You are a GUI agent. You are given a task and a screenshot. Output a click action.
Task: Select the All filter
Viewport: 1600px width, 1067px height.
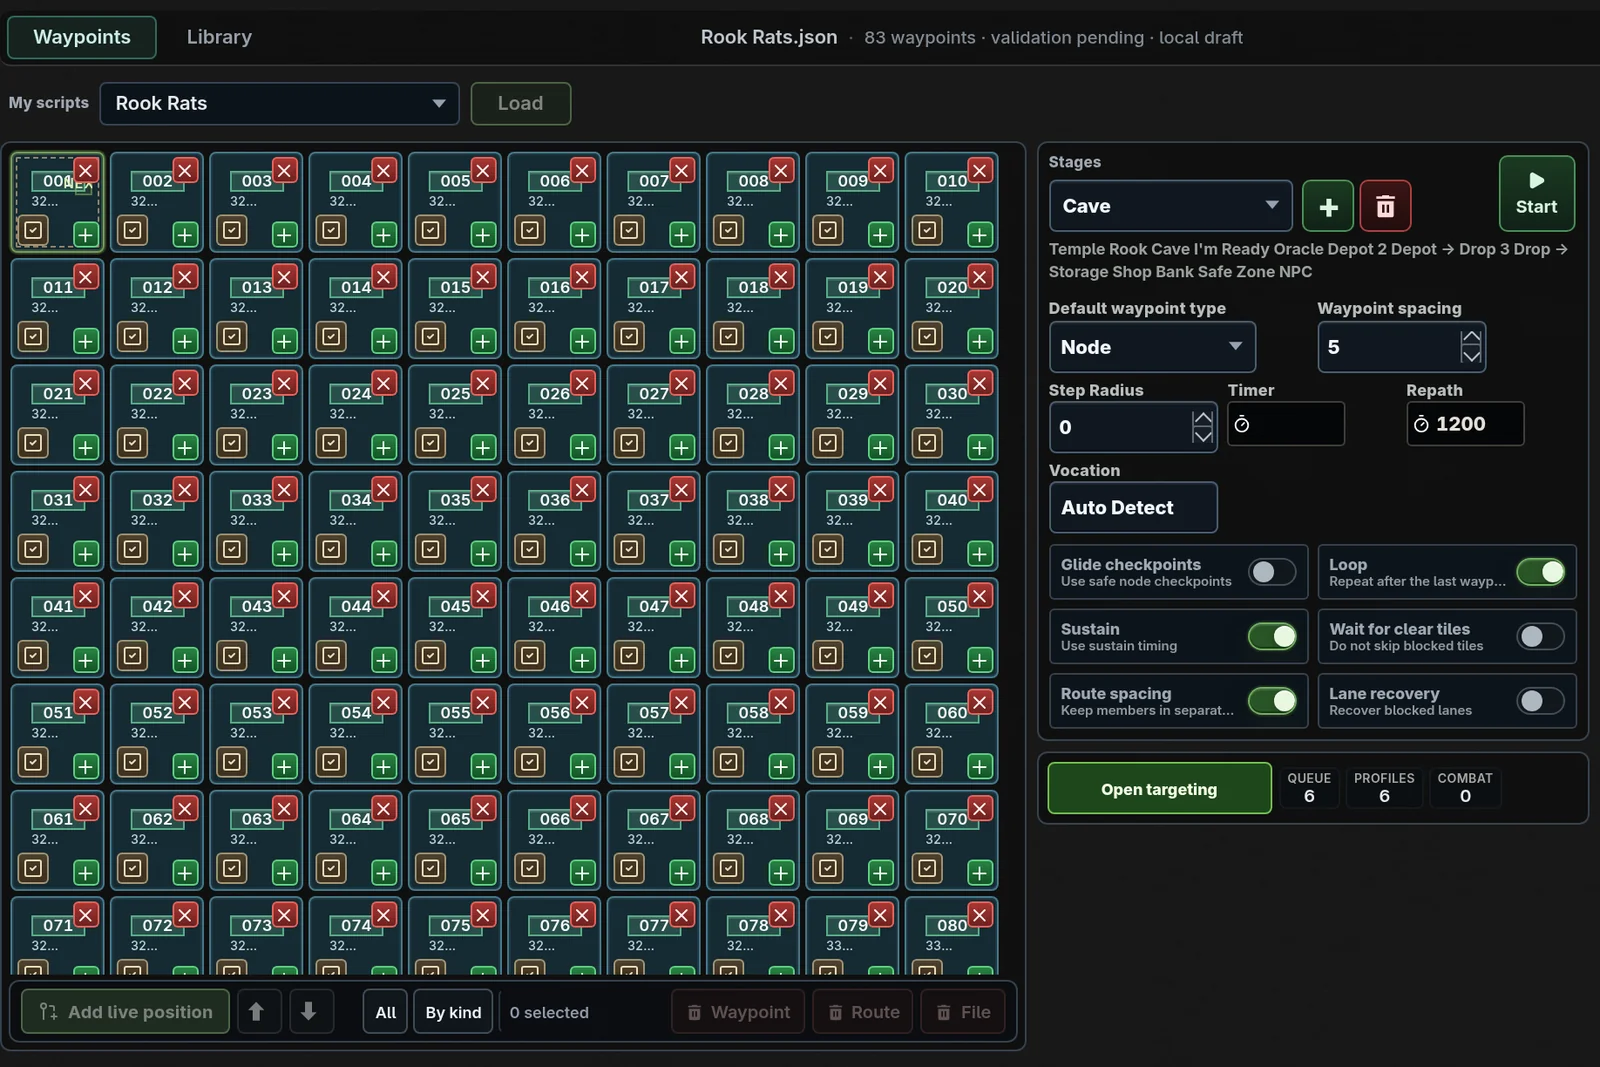[386, 1012]
